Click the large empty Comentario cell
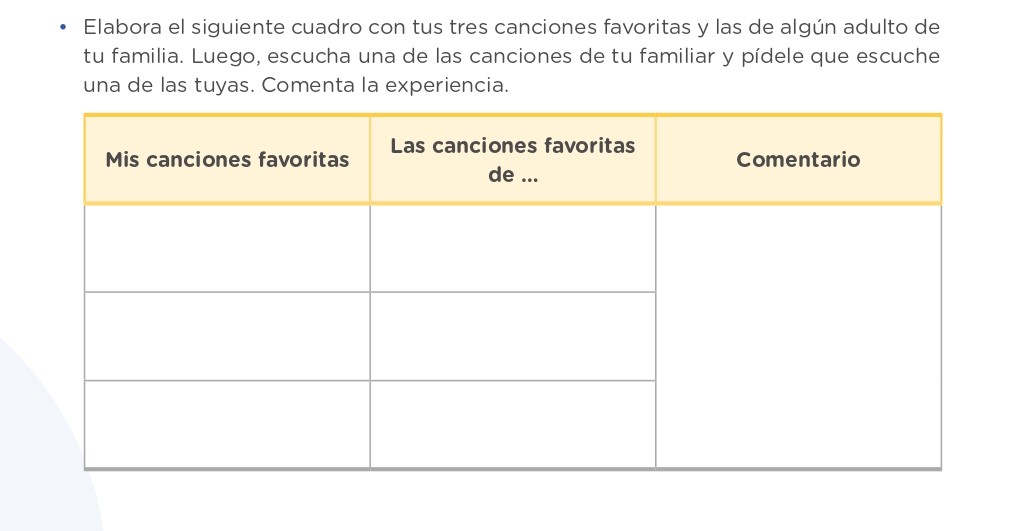Viewport: 1029px width, 531px height. point(798,336)
